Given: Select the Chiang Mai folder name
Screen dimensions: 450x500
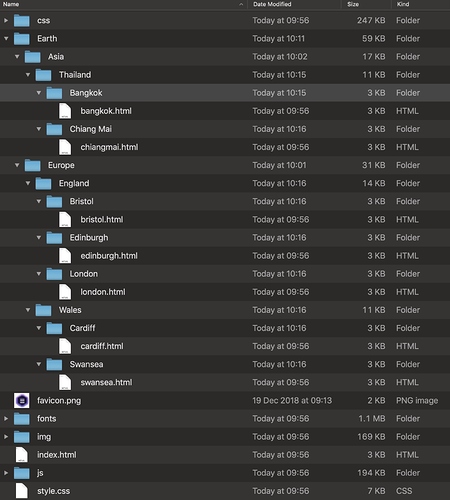Looking at the screenshot, I should (91, 129).
